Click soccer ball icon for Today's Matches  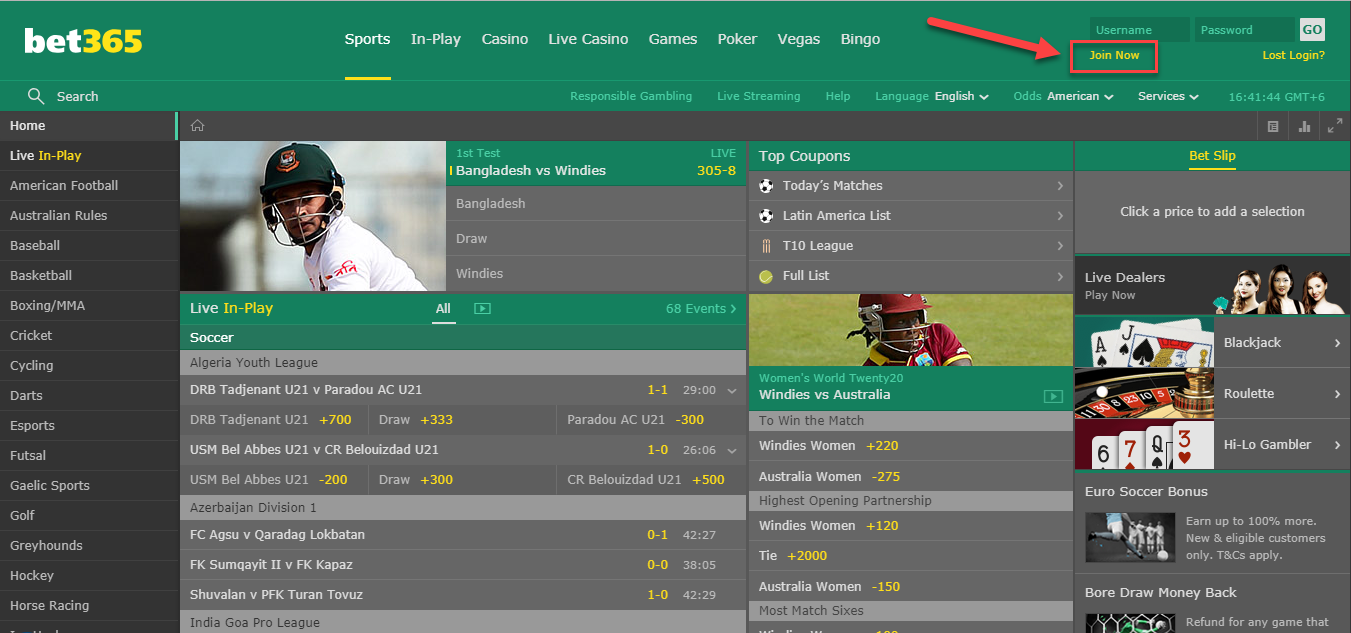766,186
